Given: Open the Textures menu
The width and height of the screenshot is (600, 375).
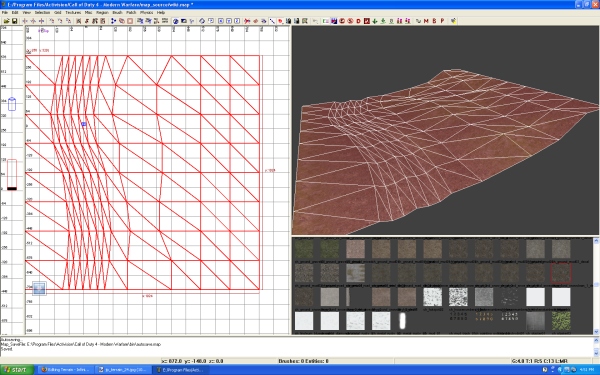Looking at the screenshot, I should 73,13.
